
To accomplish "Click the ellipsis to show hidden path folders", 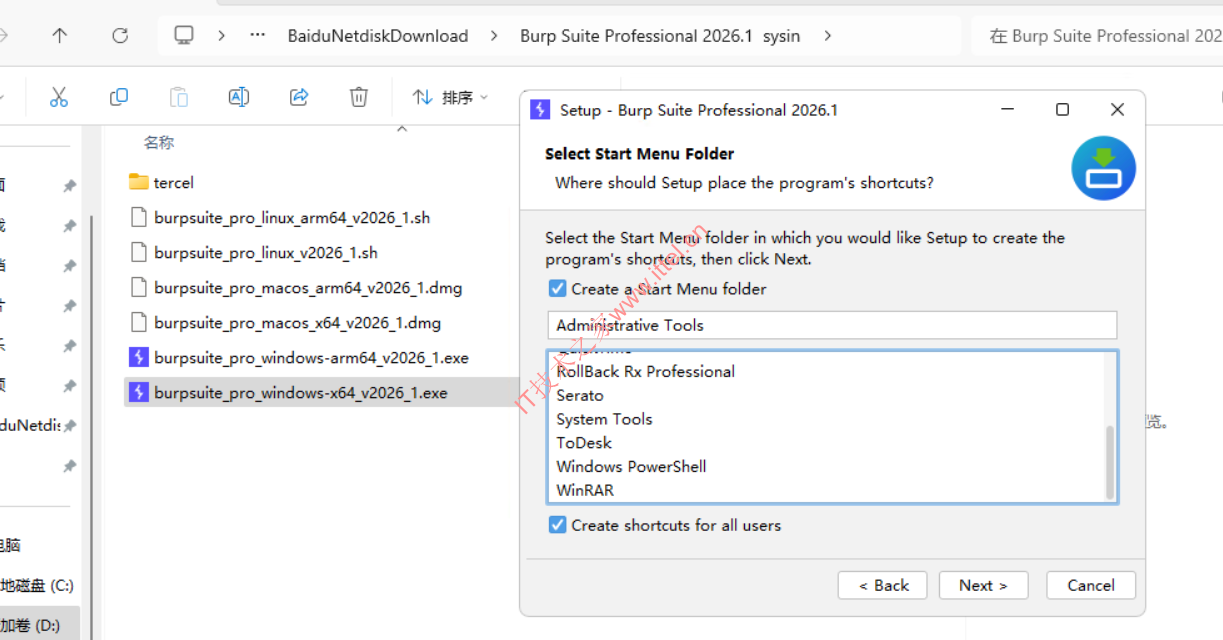I will point(258,36).
